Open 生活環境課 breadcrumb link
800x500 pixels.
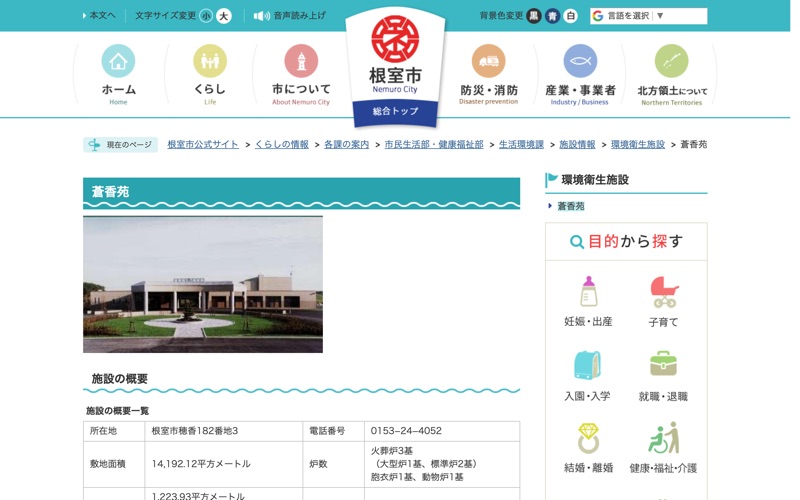pos(521,144)
